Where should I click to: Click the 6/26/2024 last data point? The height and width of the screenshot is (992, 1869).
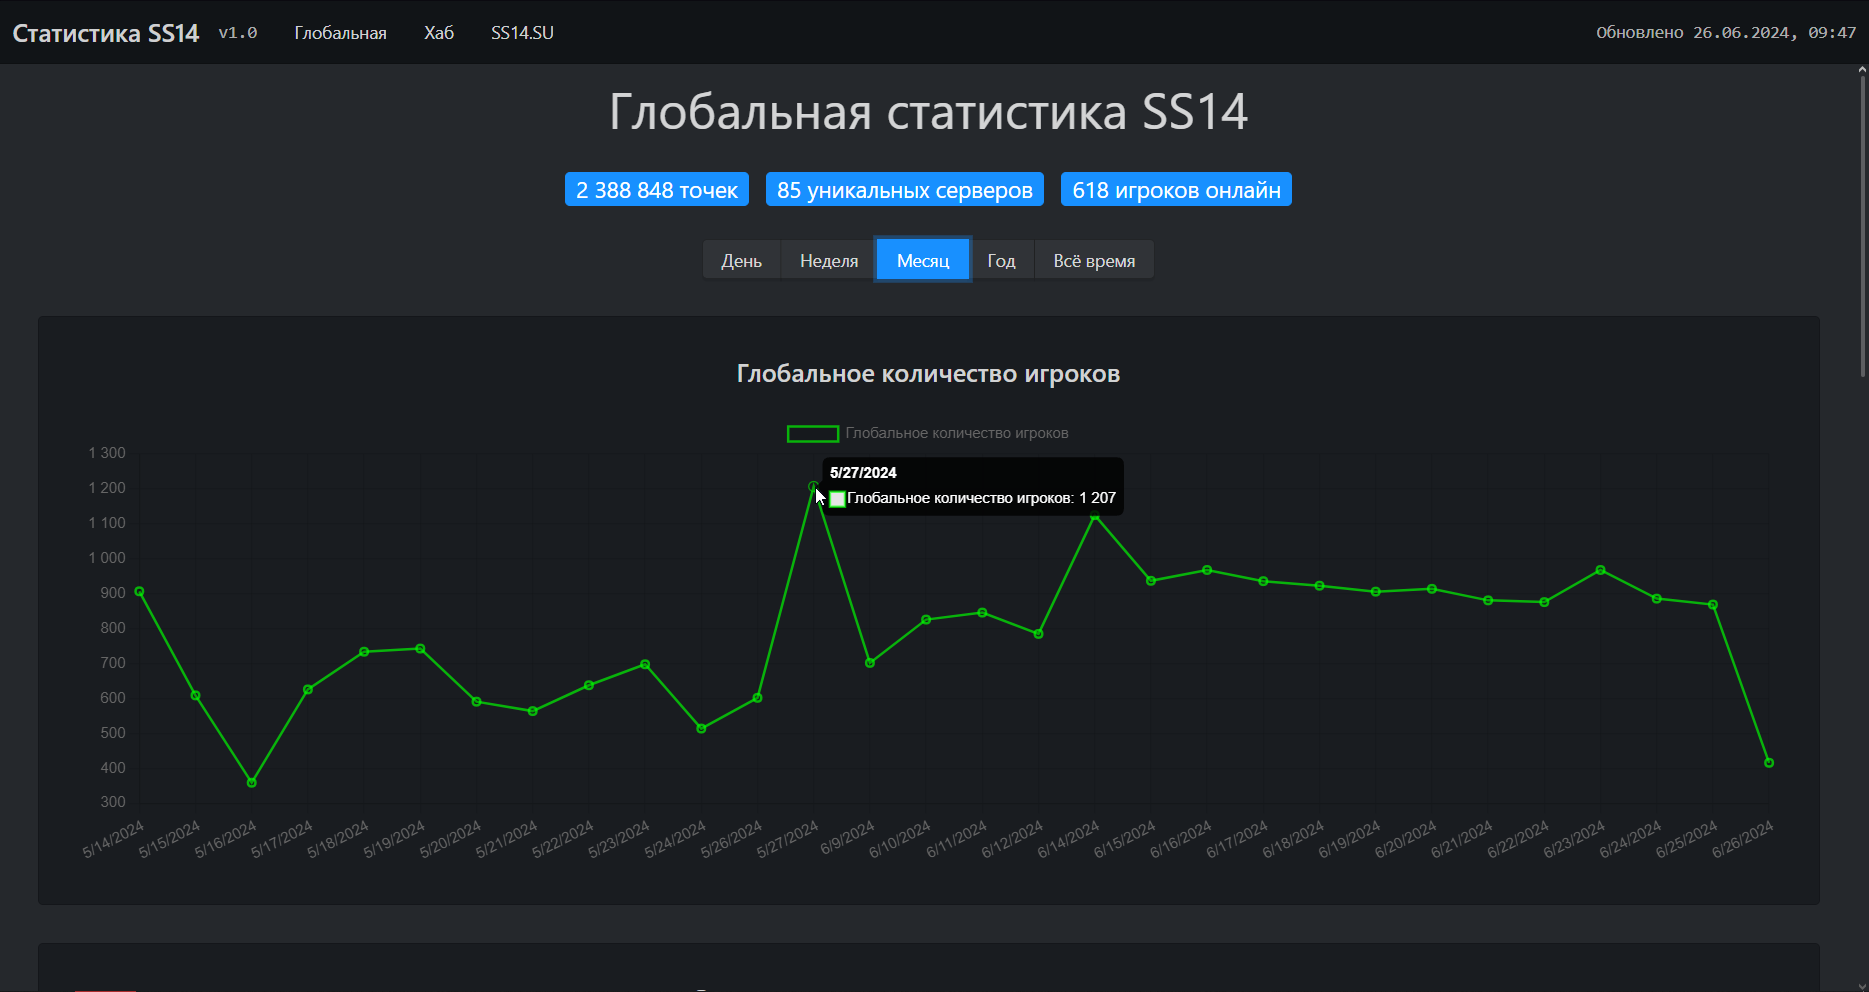click(x=1769, y=763)
